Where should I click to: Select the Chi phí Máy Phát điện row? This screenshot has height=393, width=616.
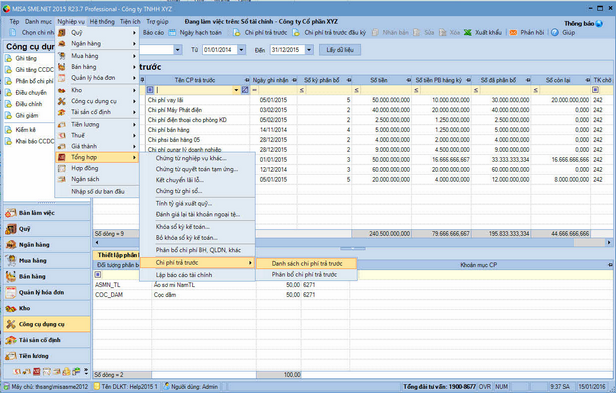(x=353, y=110)
